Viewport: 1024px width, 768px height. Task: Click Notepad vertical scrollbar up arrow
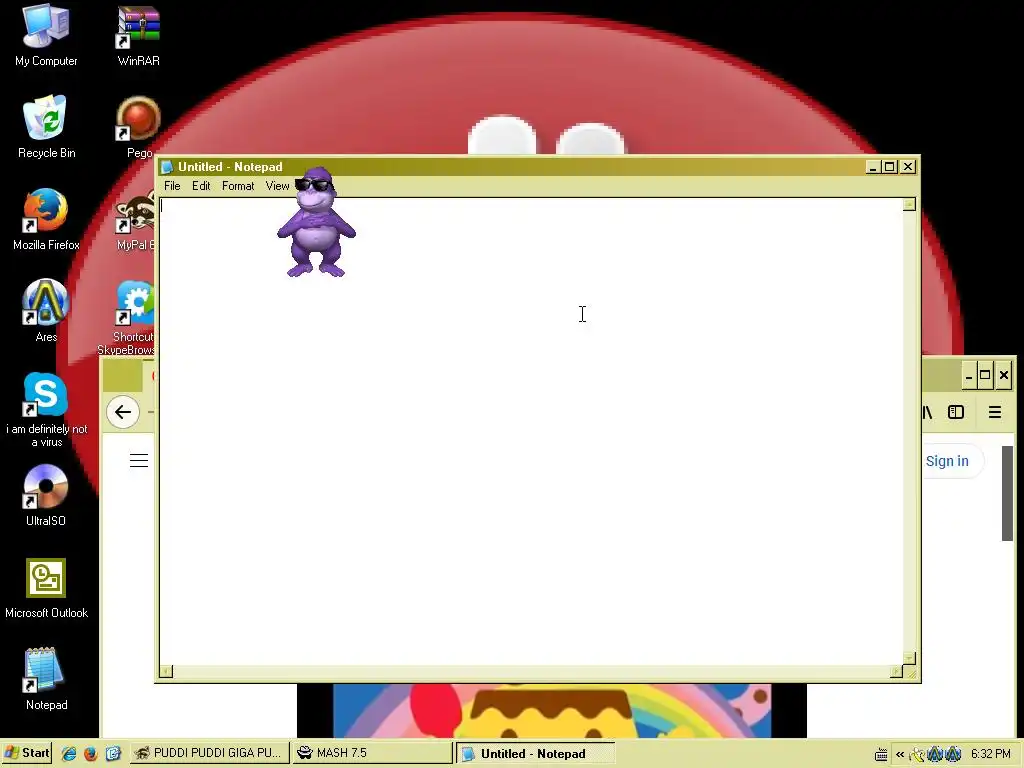coord(909,204)
